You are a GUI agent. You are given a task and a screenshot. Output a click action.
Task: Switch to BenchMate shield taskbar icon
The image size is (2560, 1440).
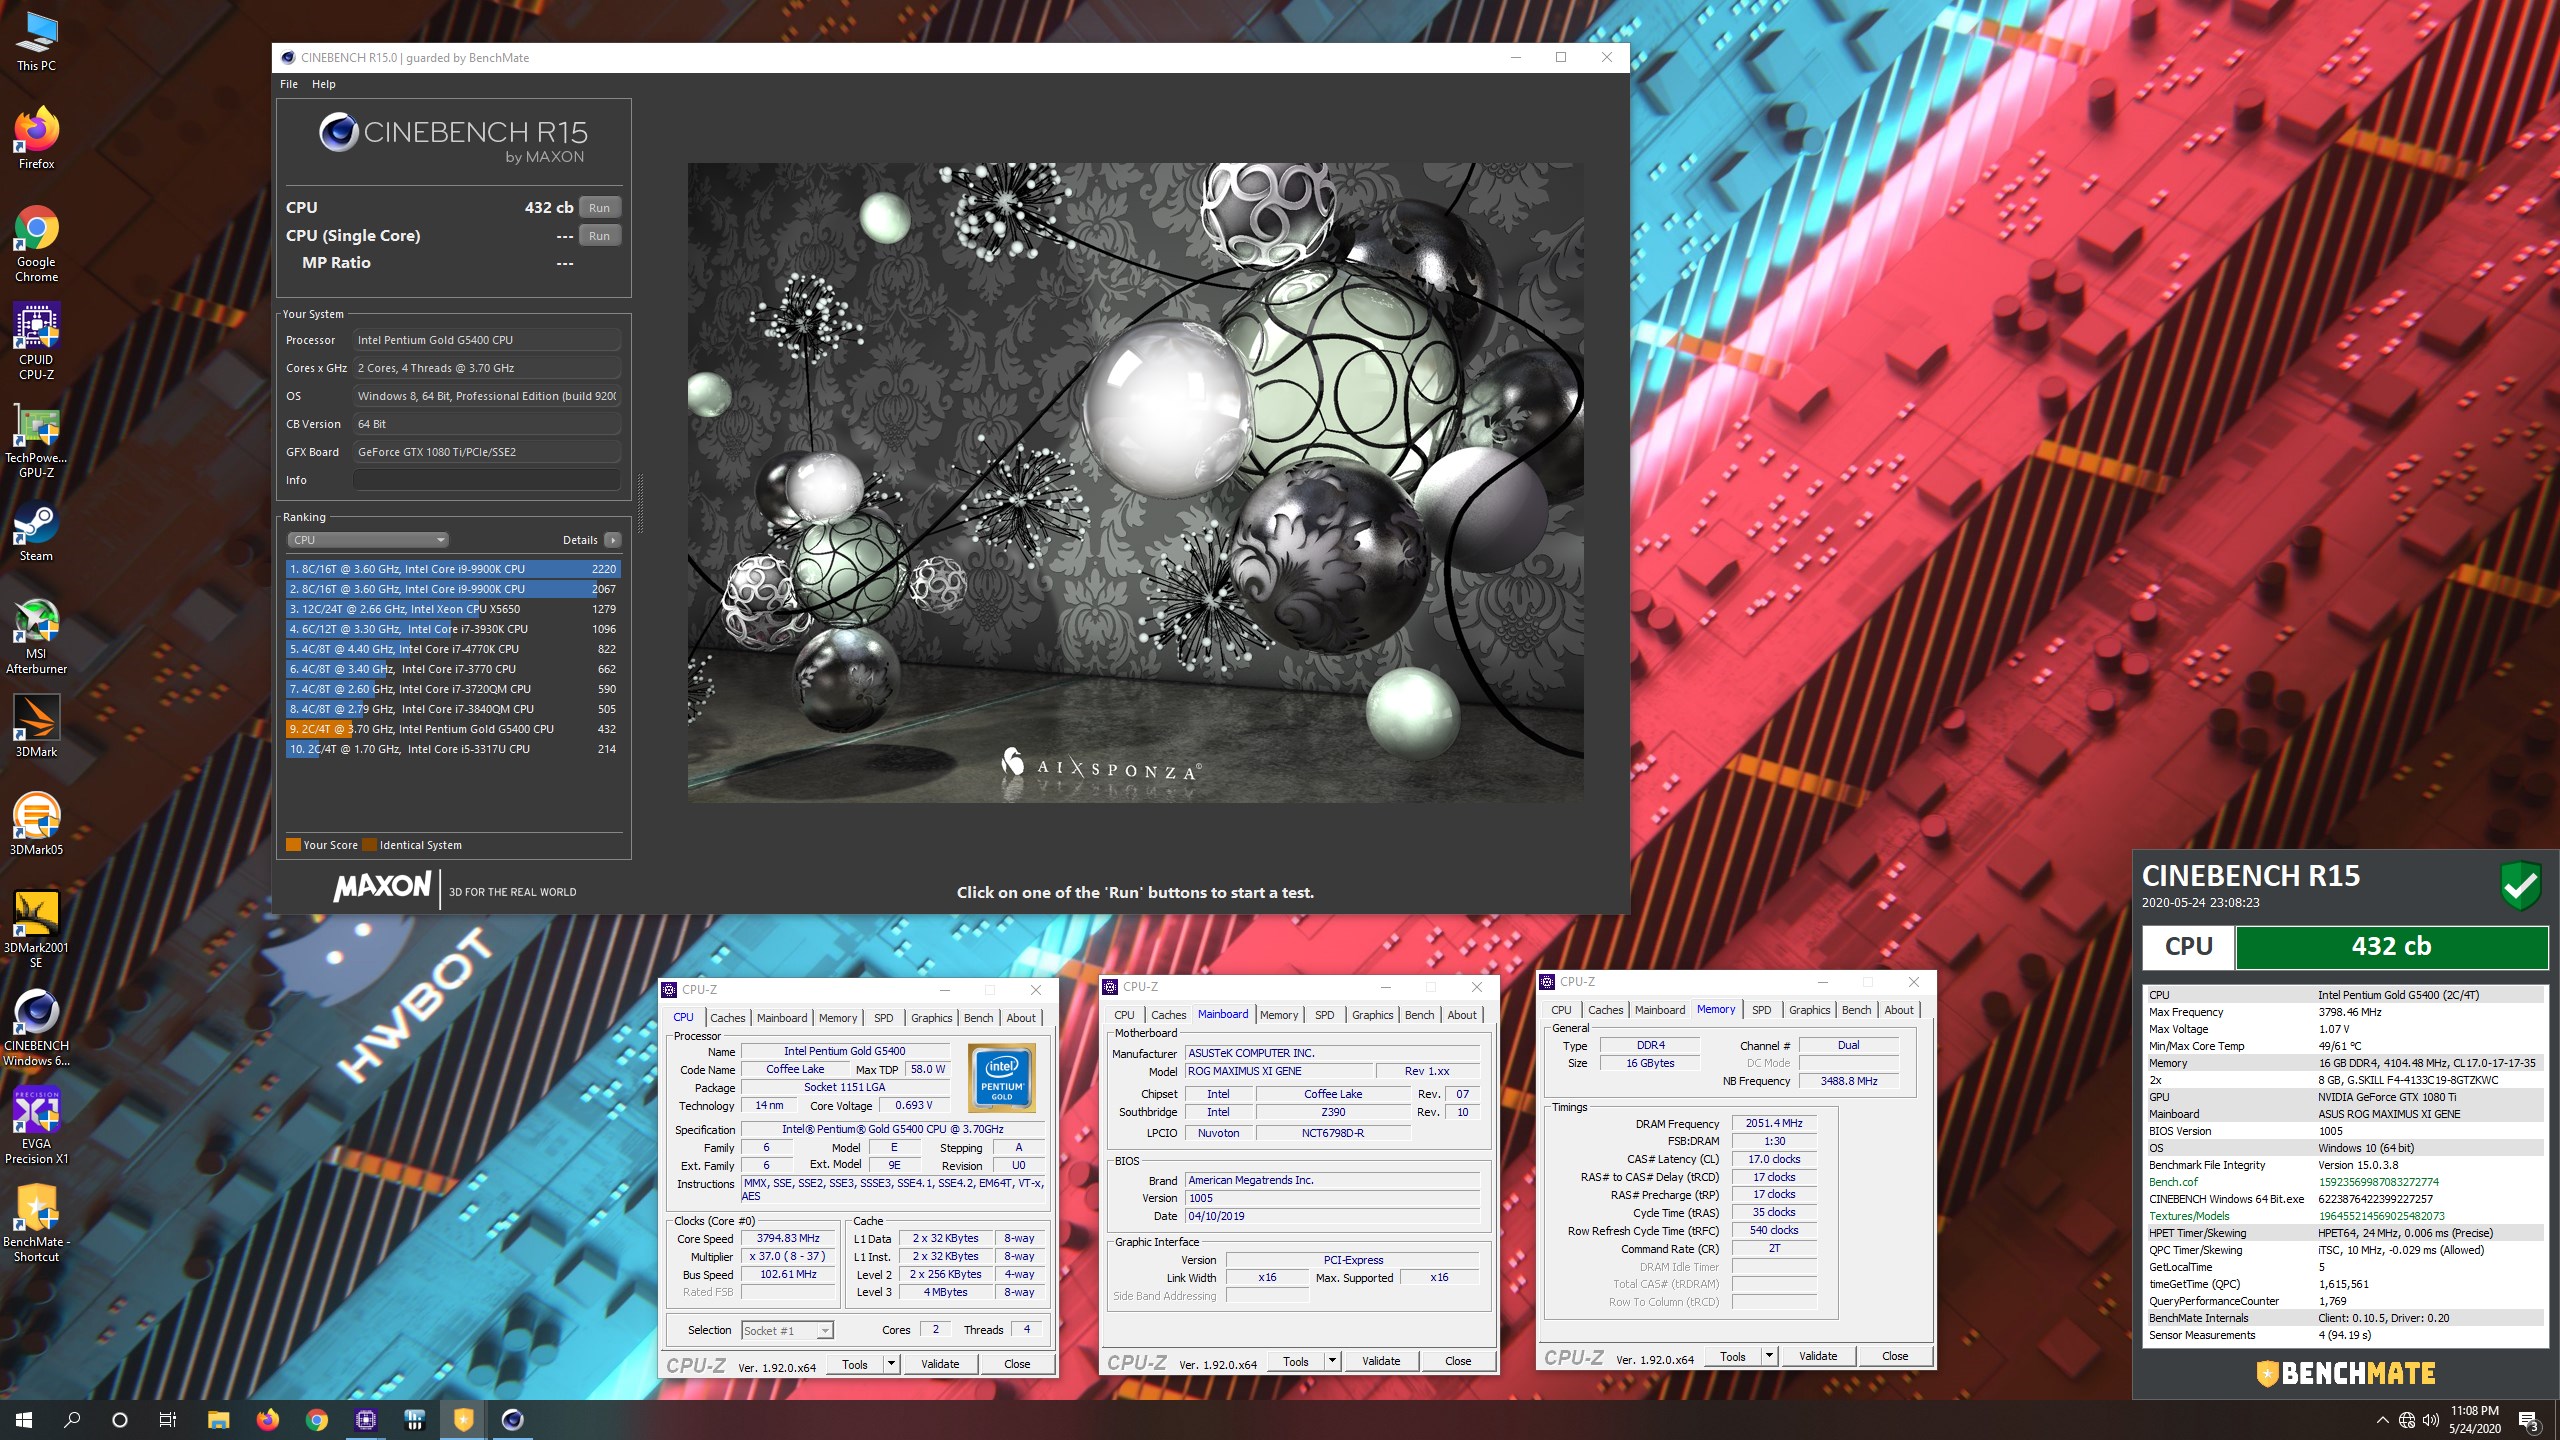pyautogui.click(x=464, y=1419)
